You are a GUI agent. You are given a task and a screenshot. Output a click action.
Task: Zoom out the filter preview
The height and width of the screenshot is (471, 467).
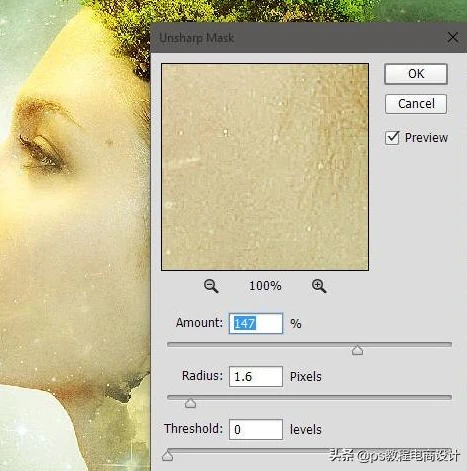[x=211, y=286]
